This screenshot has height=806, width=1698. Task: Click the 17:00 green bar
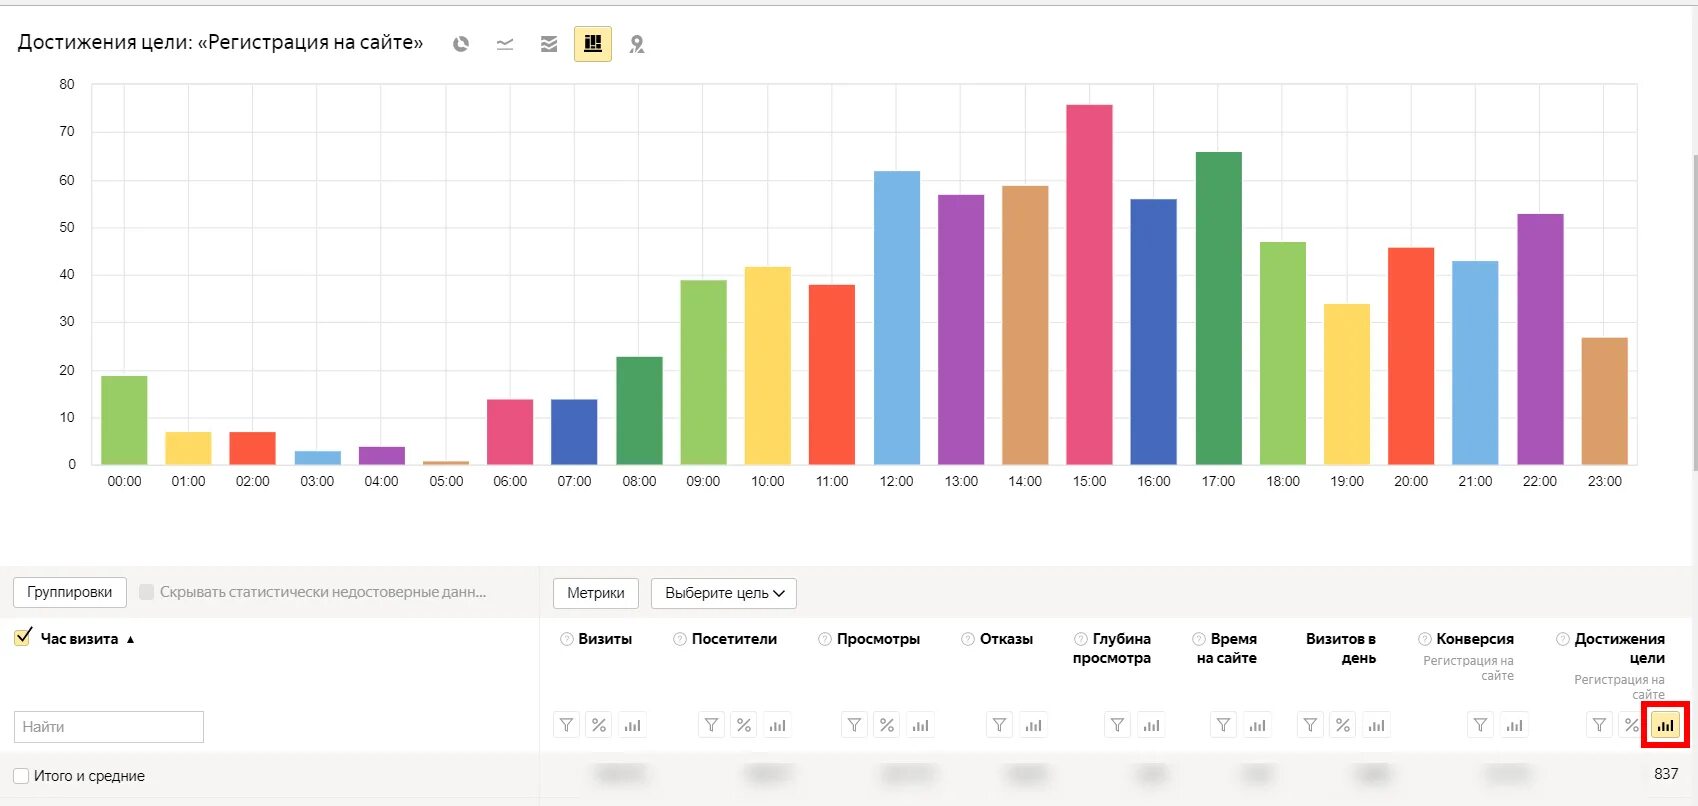coord(1218,308)
